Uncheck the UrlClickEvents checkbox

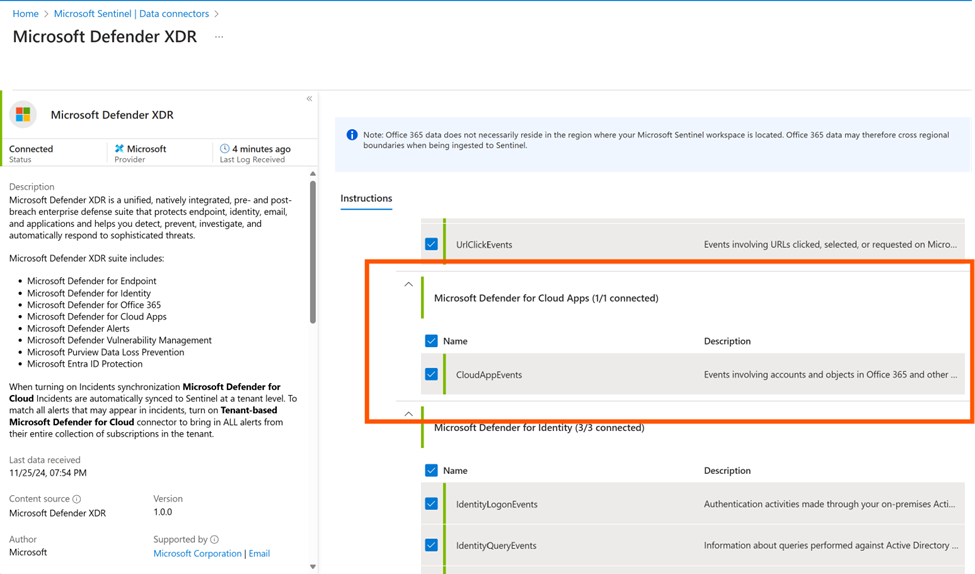(431, 244)
